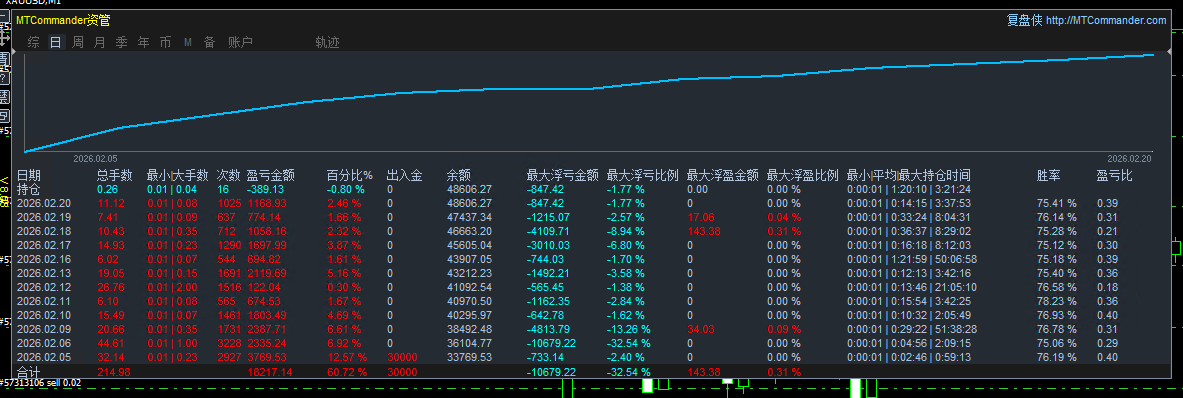Screen dimensions: 1183x398
Task: Open the 周 weekly tab
Action: 78,43
